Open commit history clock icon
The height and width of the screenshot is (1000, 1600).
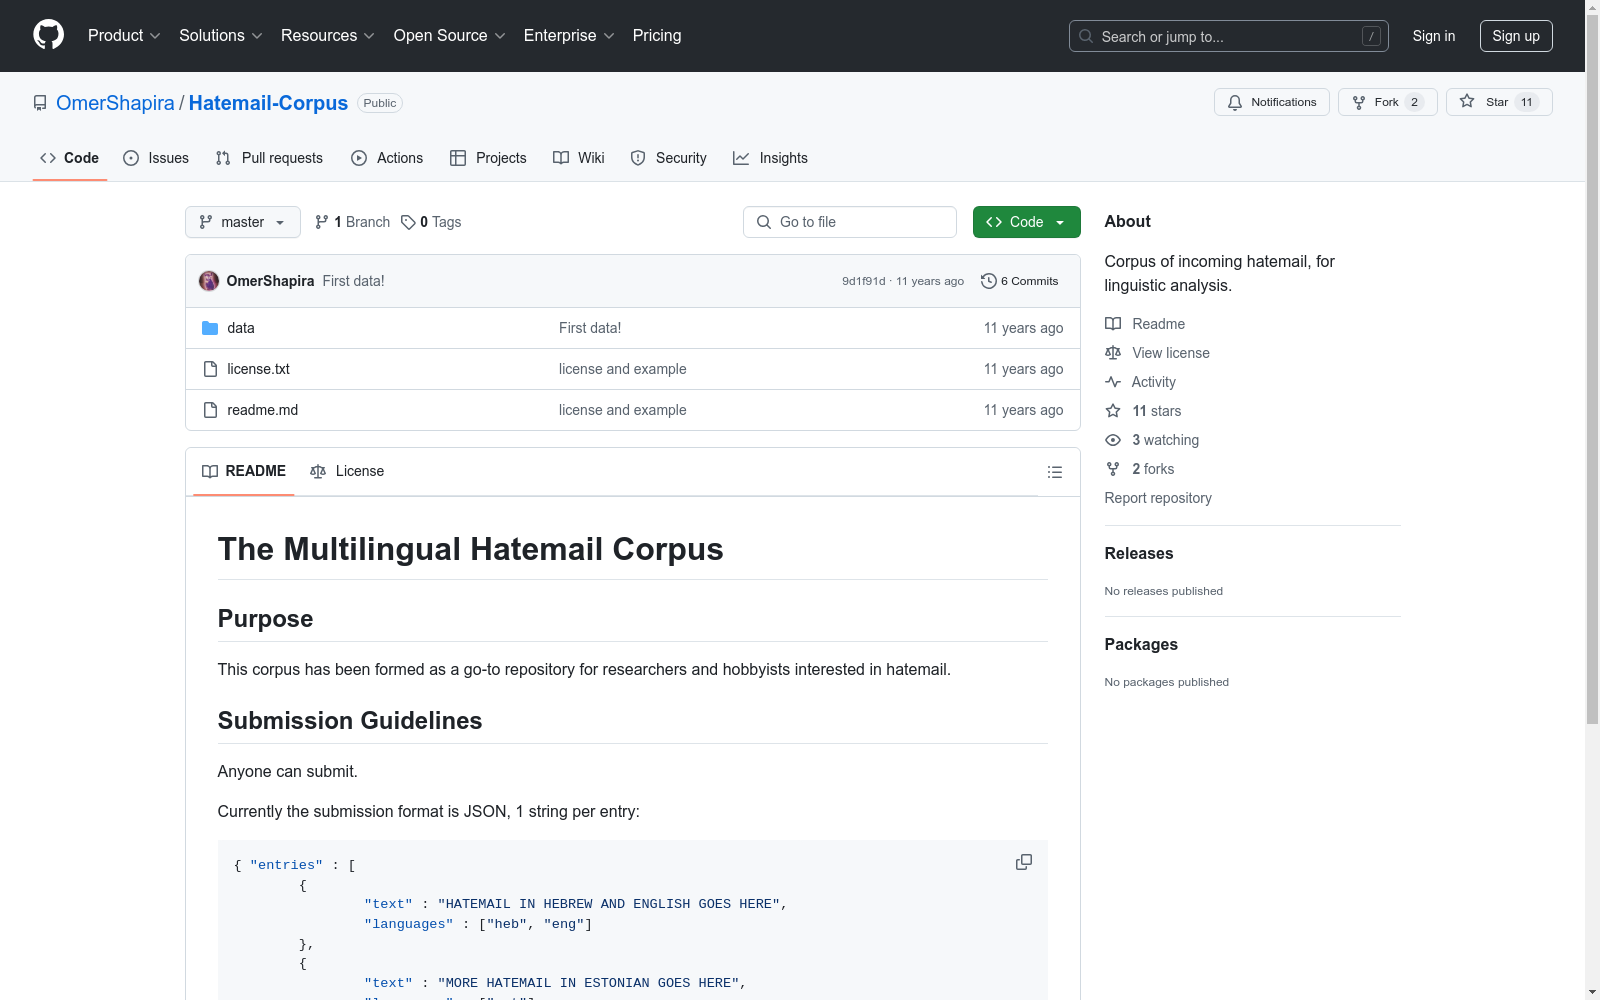(989, 281)
